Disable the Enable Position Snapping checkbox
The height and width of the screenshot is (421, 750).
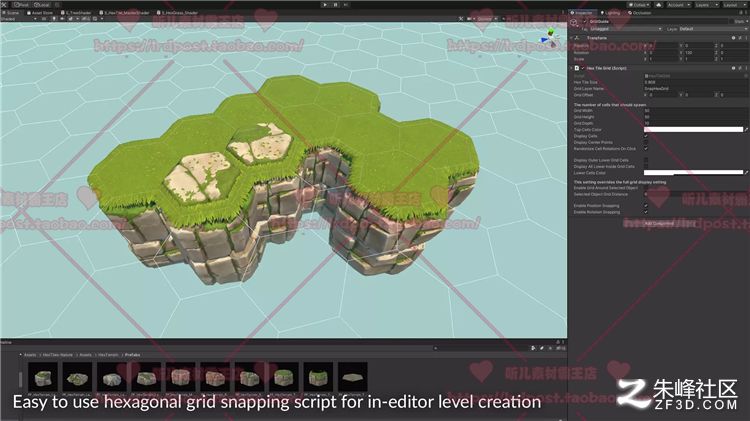pos(646,206)
